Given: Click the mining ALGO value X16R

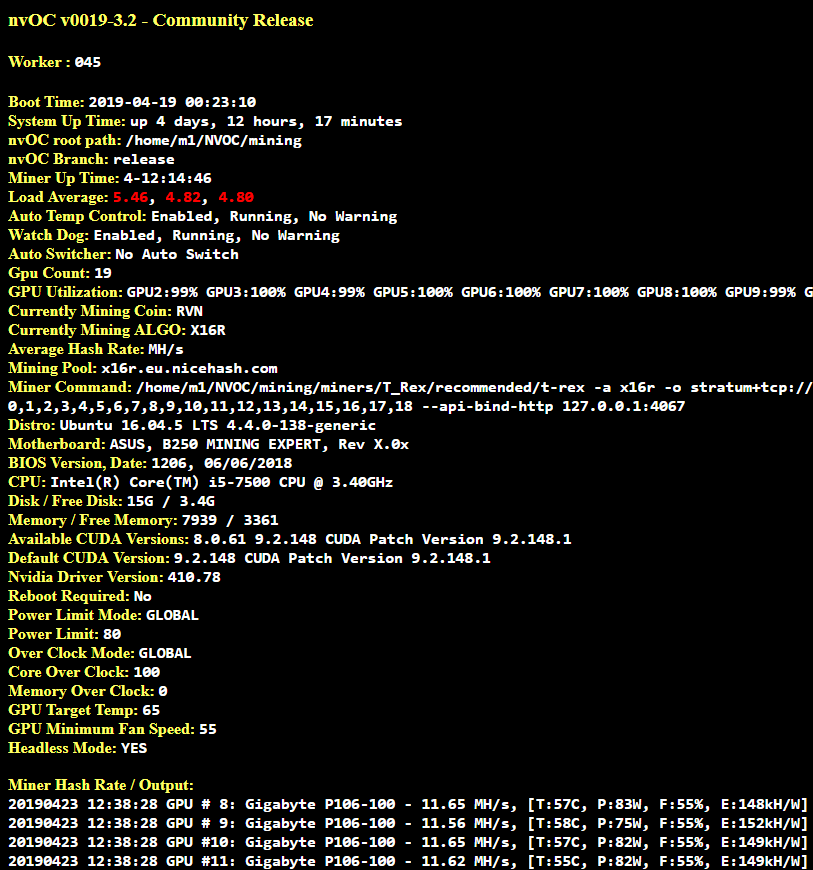Looking at the screenshot, I should click(208, 330).
